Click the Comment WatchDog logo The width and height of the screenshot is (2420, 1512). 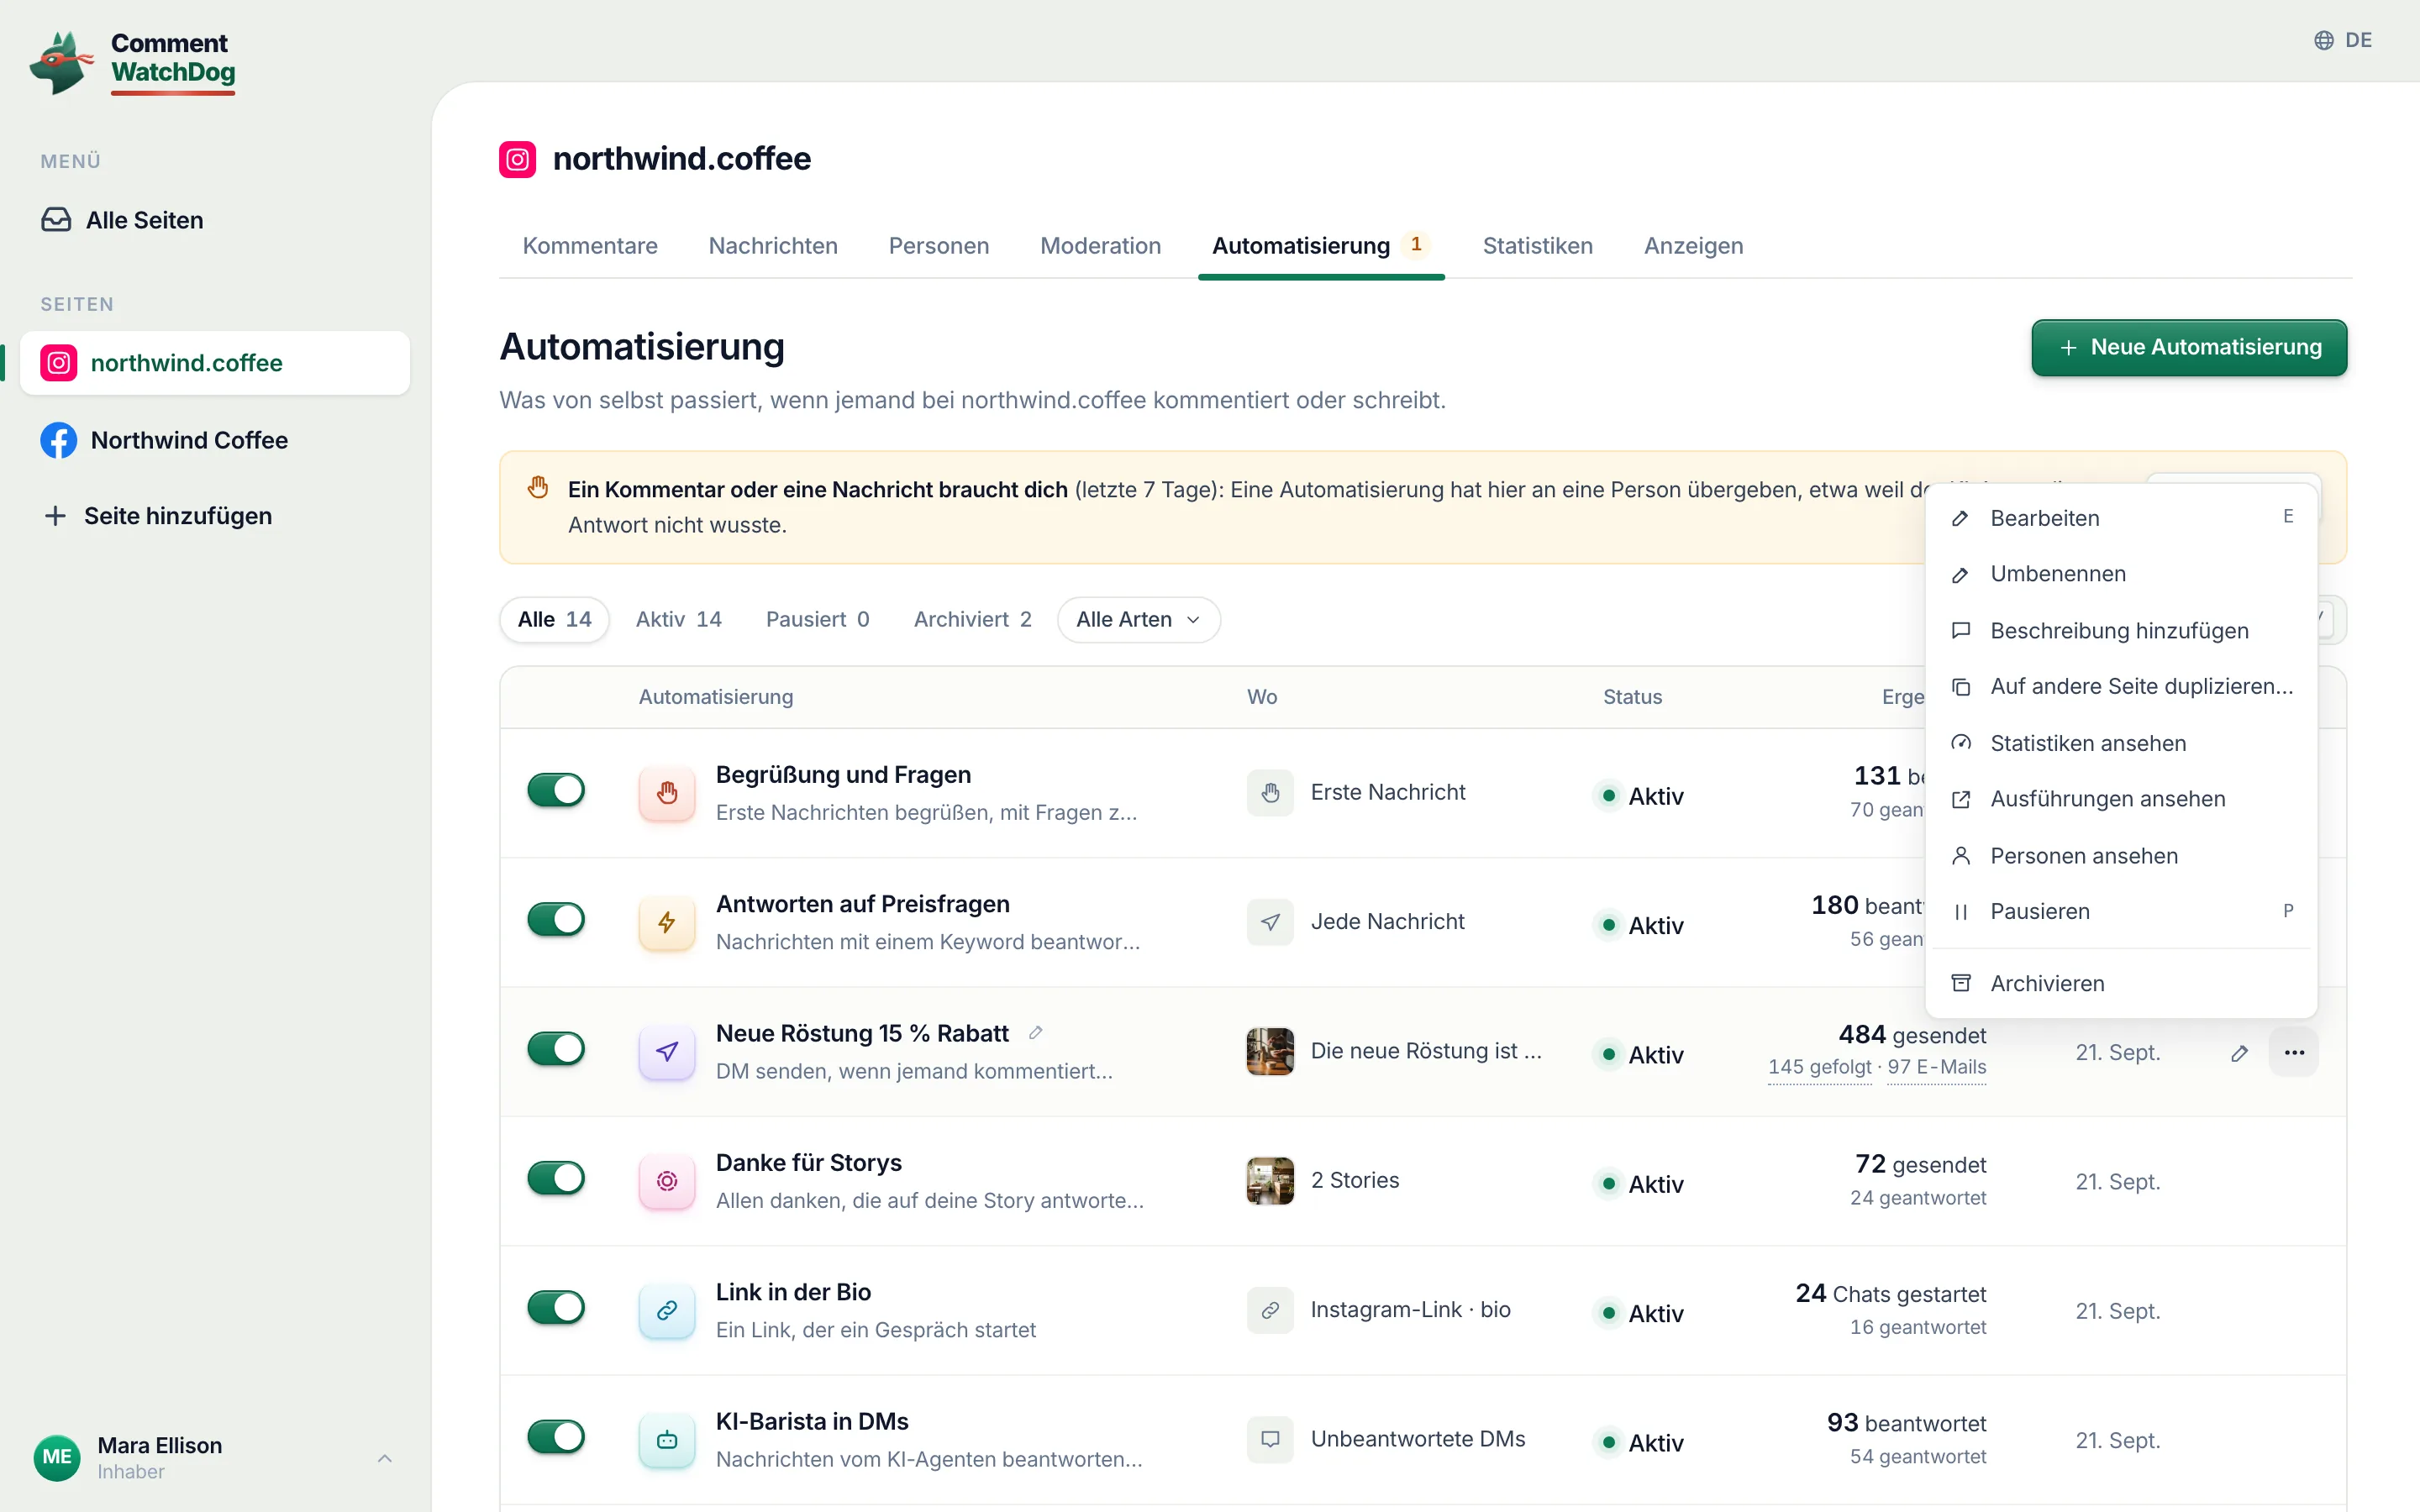133,62
